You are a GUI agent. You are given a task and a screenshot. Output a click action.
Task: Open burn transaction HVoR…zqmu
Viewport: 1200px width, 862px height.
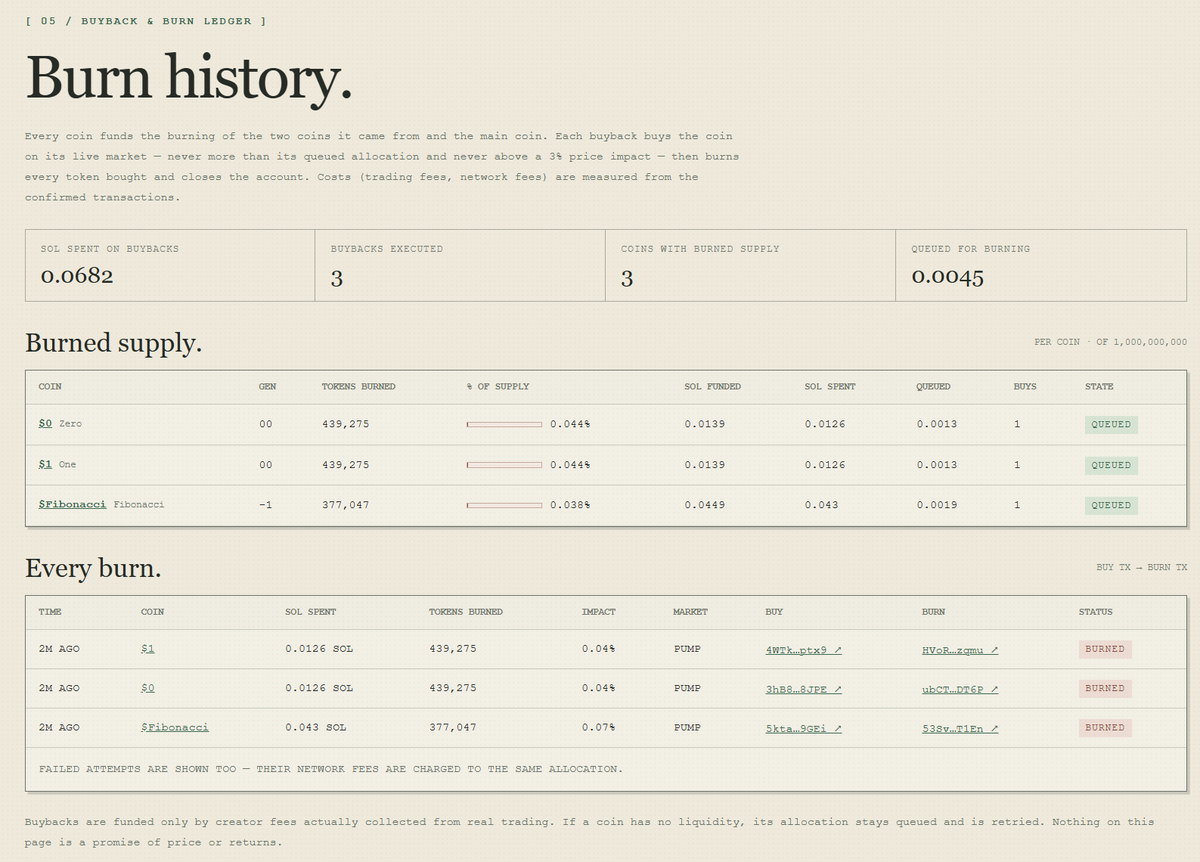point(960,650)
